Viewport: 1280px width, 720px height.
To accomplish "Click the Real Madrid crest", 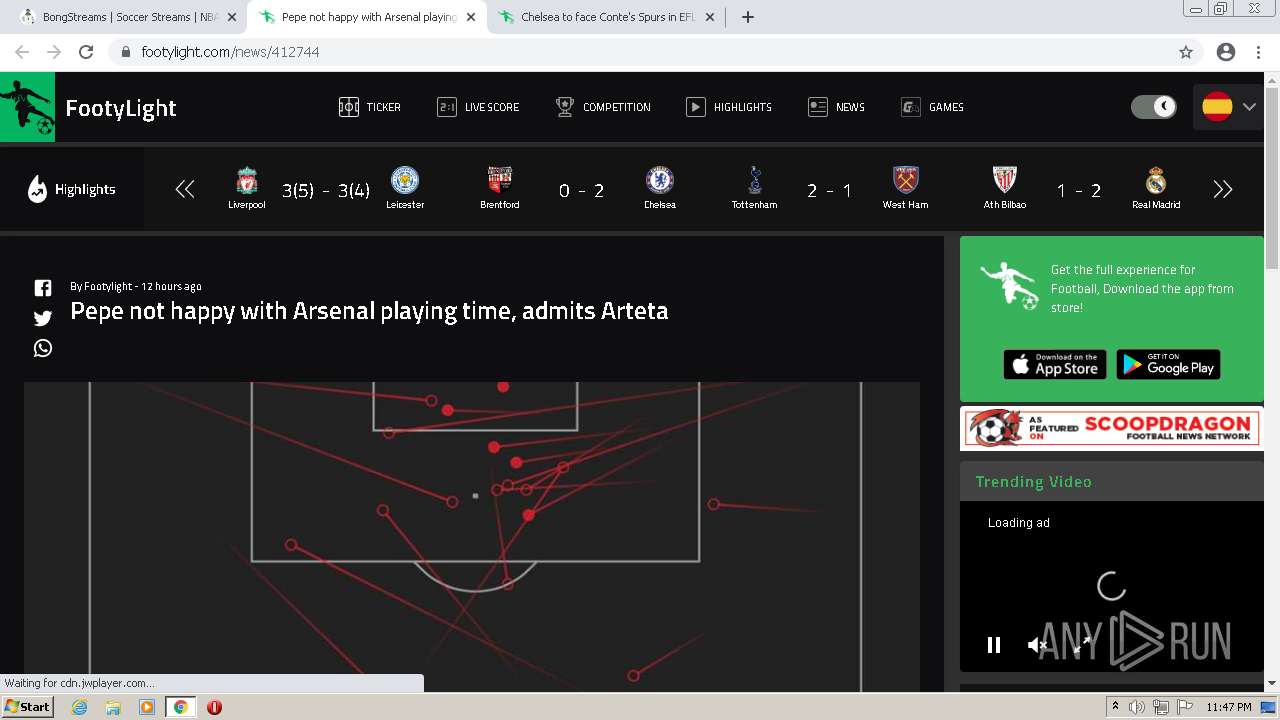I will [x=1156, y=180].
